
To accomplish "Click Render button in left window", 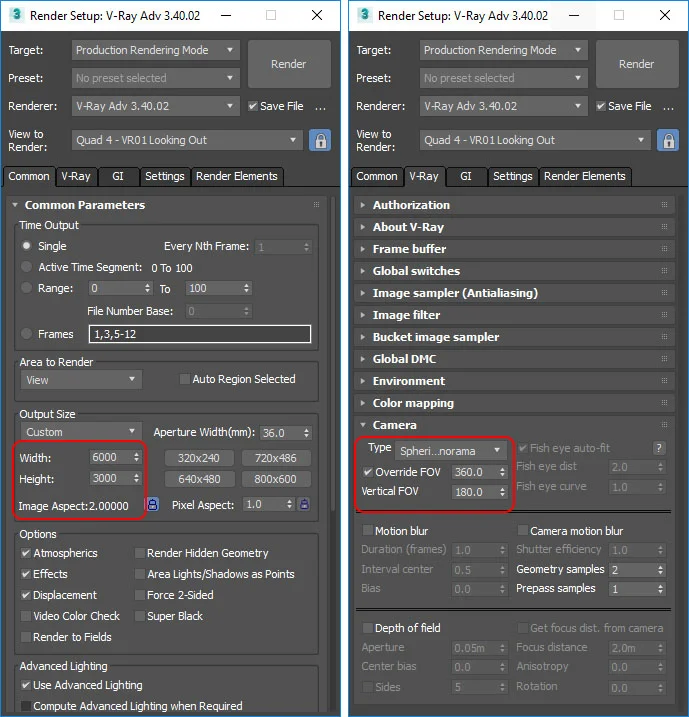I will 289,64.
